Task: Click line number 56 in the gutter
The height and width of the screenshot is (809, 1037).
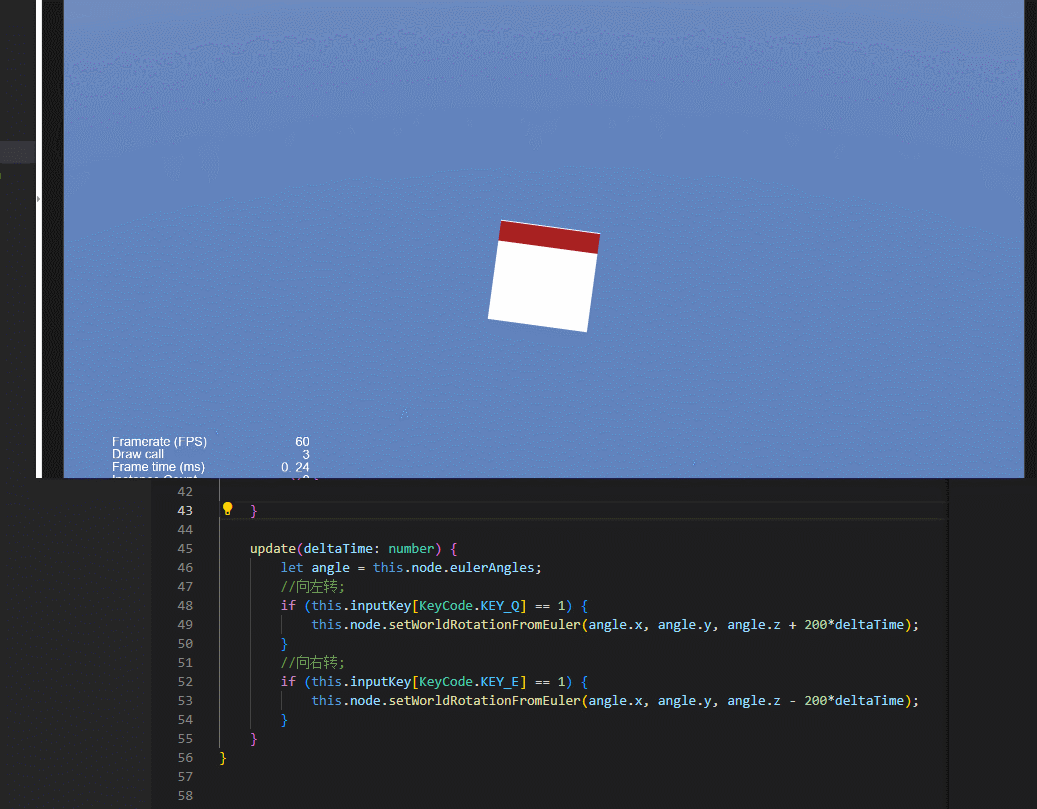Action: (185, 757)
